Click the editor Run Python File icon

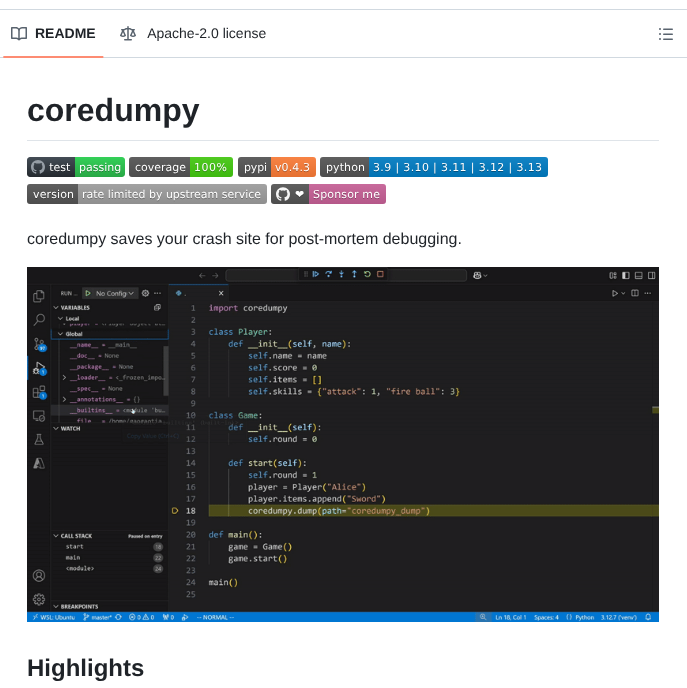pos(615,293)
